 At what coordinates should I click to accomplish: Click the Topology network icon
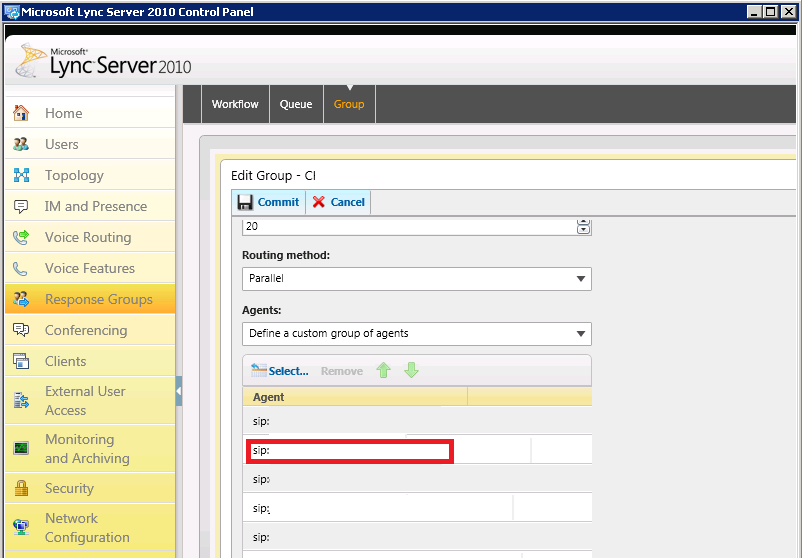pyautogui.click(x=21, y=175)
